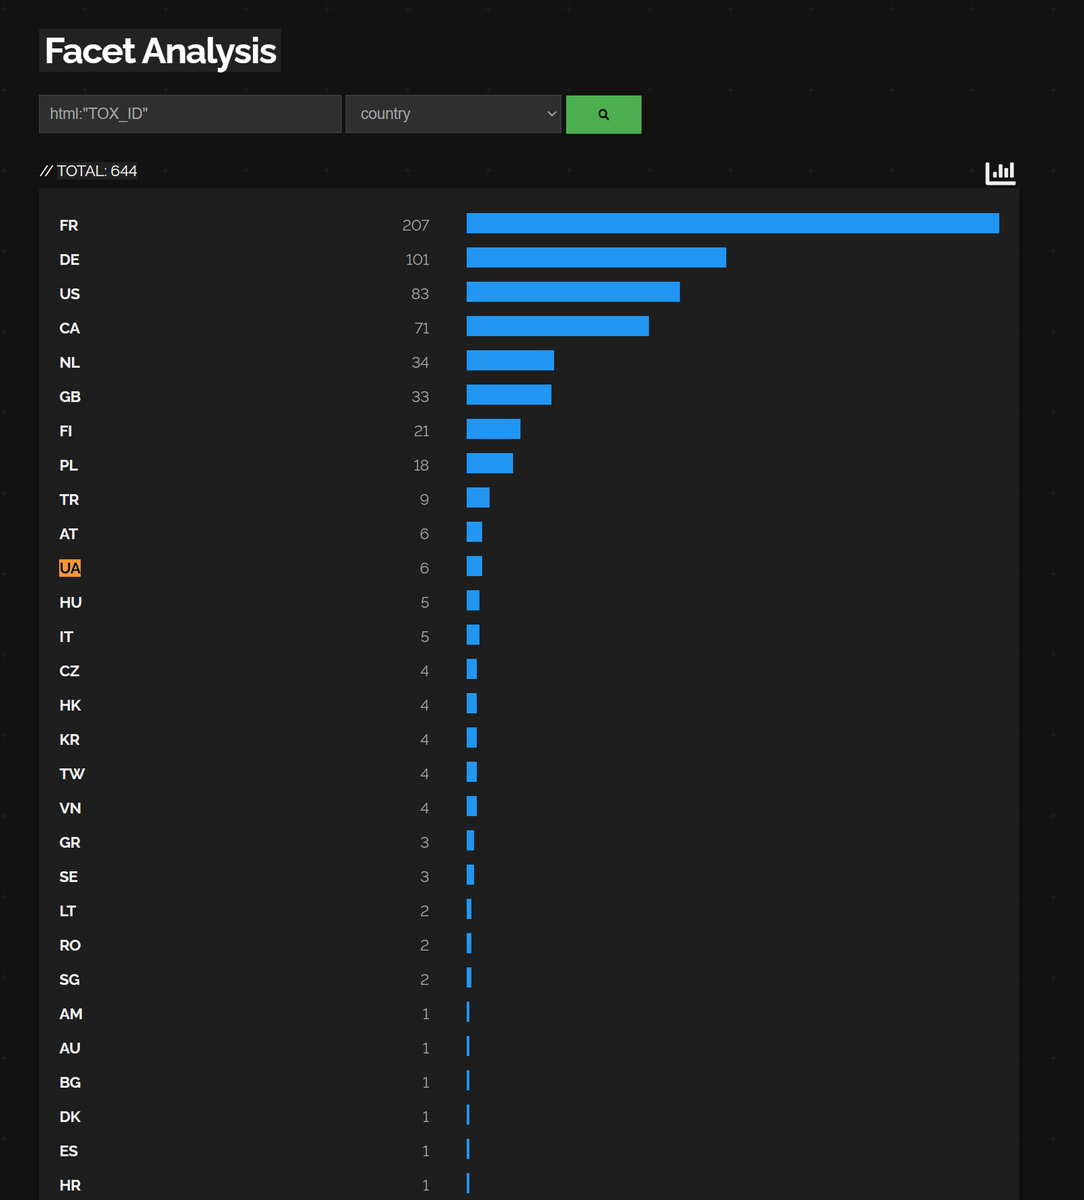This screenshot has width=1084, height=1200.
Task: Click the highlighted UA country label
Action: tap(70, 568)
